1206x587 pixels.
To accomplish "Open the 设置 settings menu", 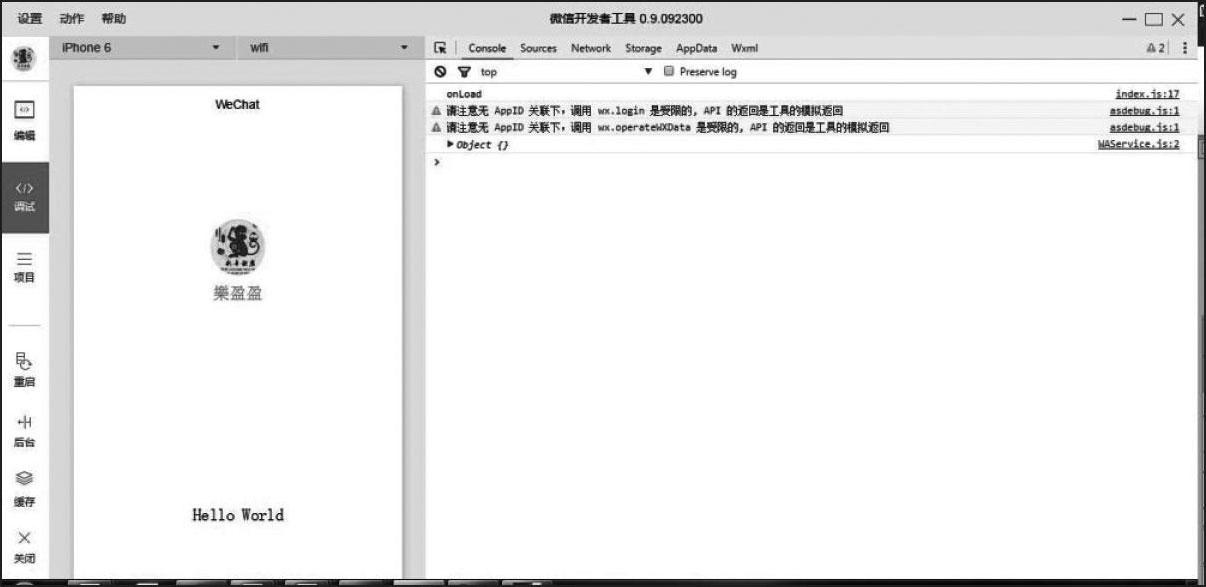I will 30,19.
